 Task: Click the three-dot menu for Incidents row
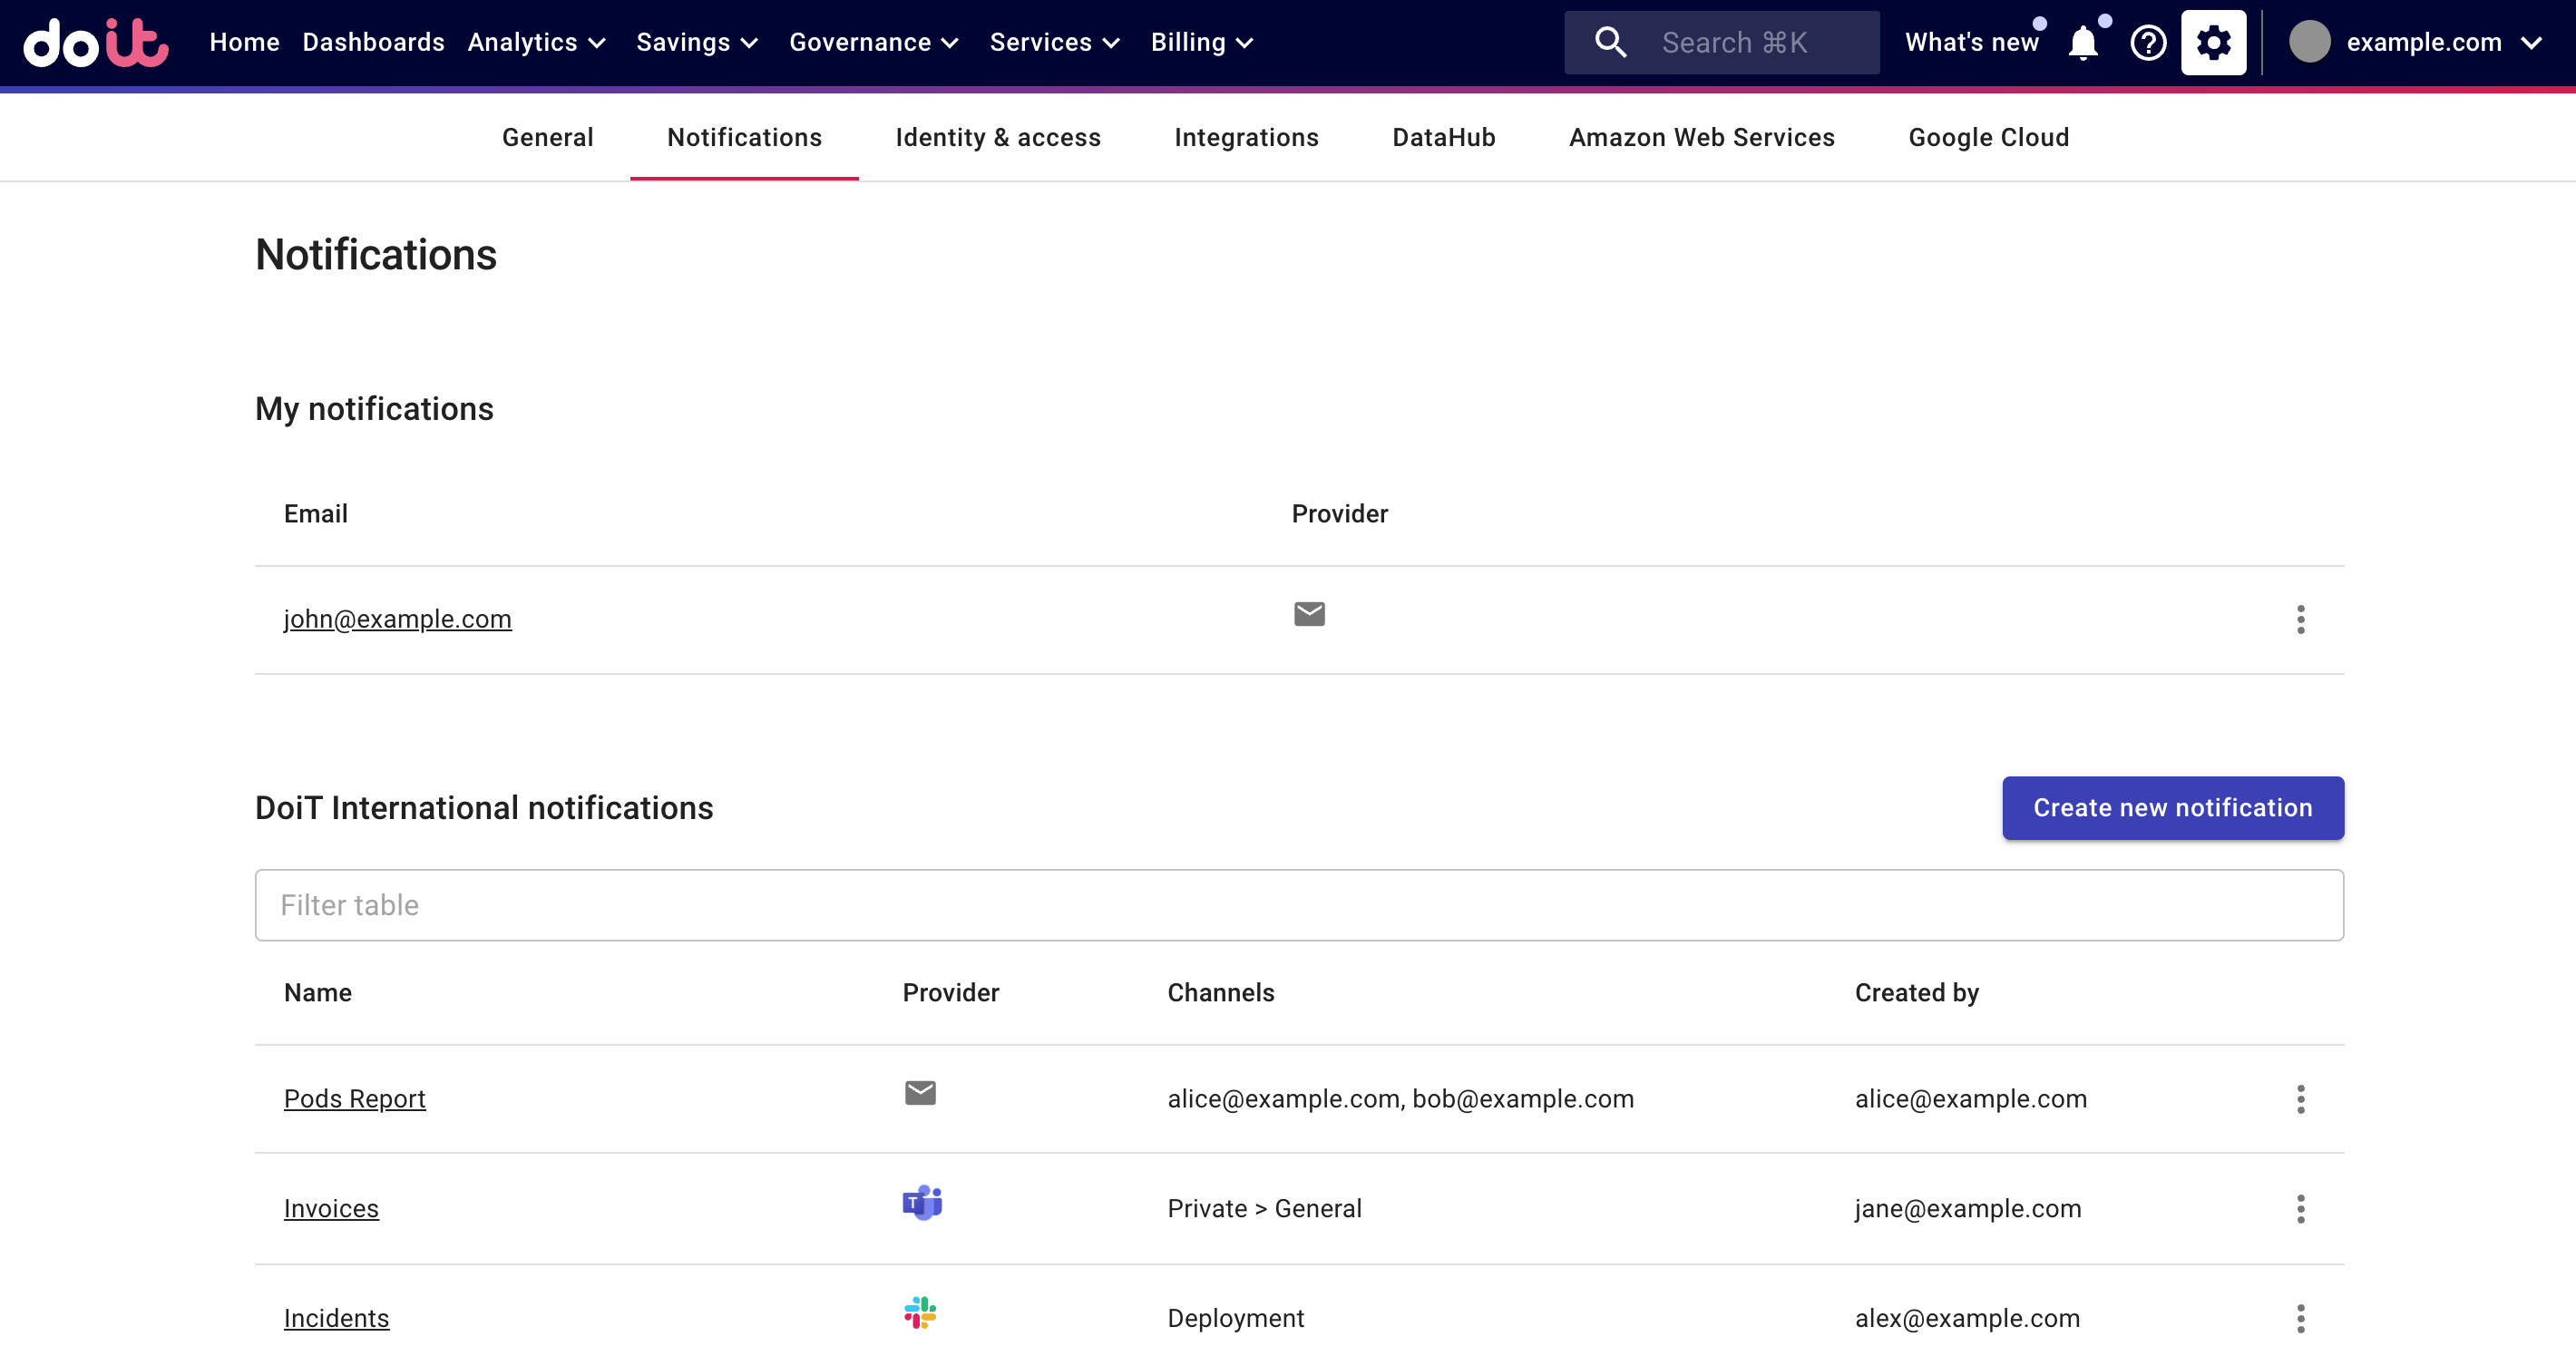click(2302, 1317)
